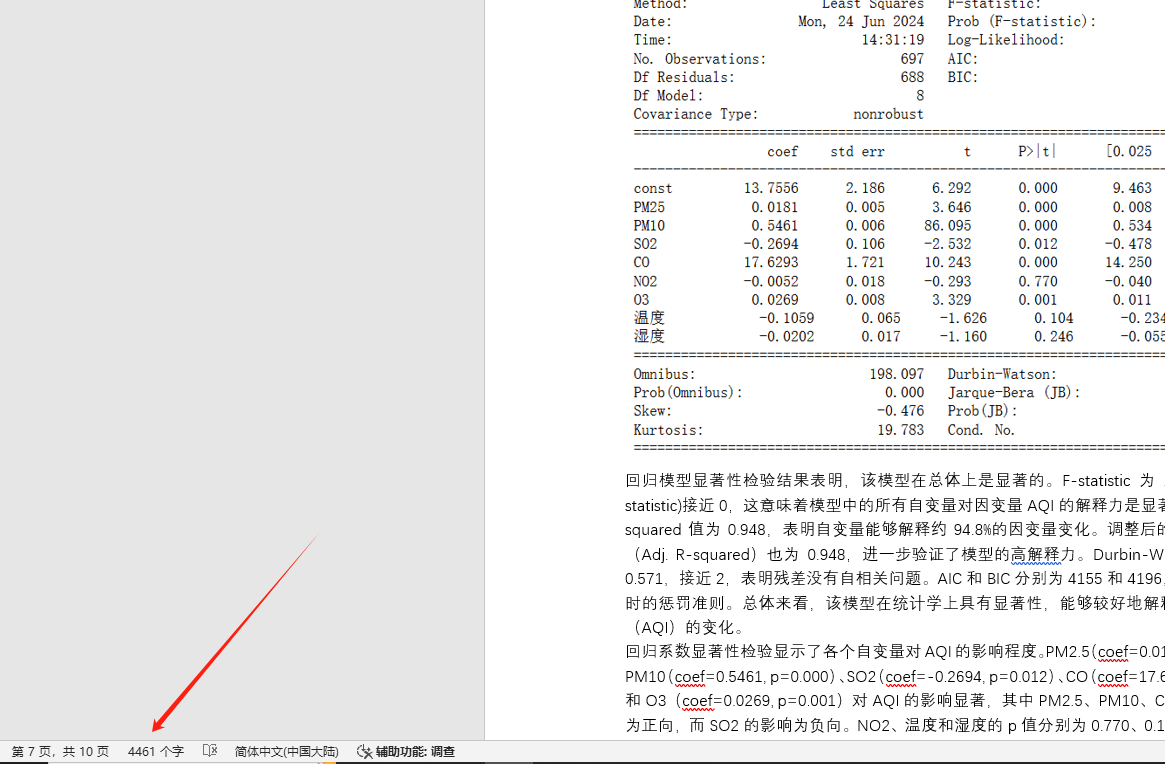Click the 'BIC:' label in the summary table
This screenshot has height=764, width=1165.
(962, 77)
